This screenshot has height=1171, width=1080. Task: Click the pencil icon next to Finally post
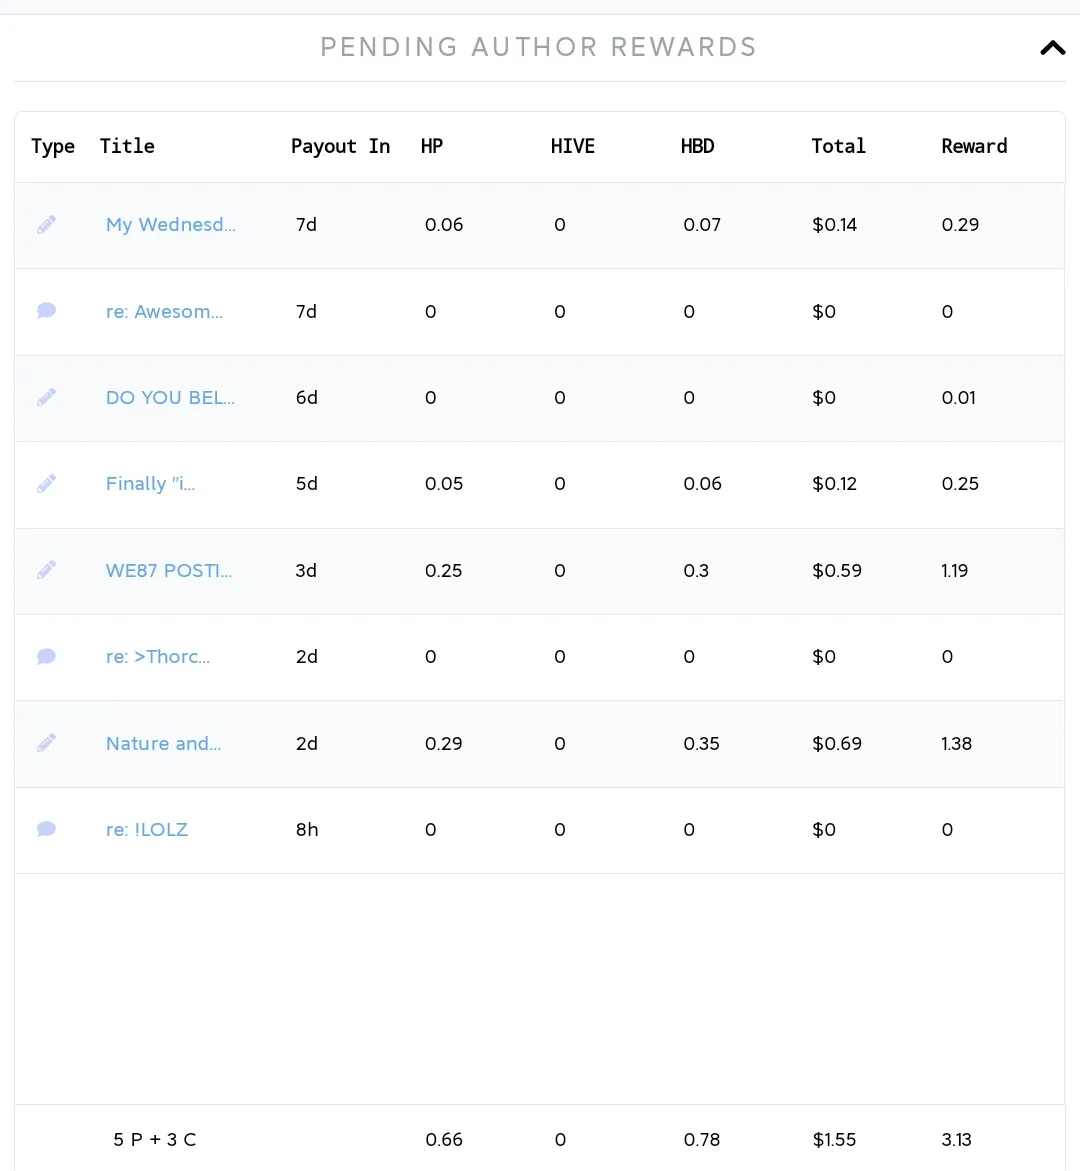[x=46, y=484]
